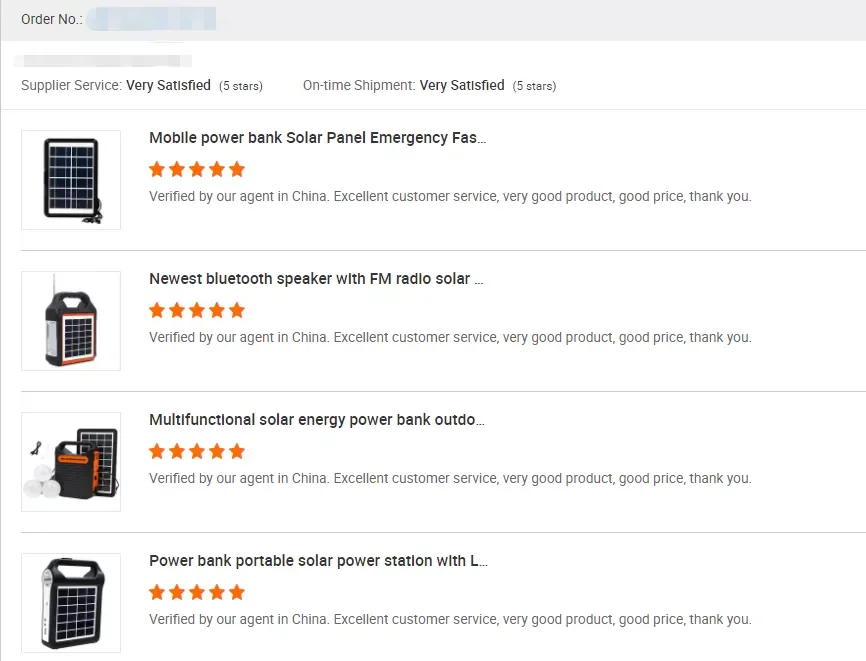Click the Mobile power bank review comment text

(450, 197)
